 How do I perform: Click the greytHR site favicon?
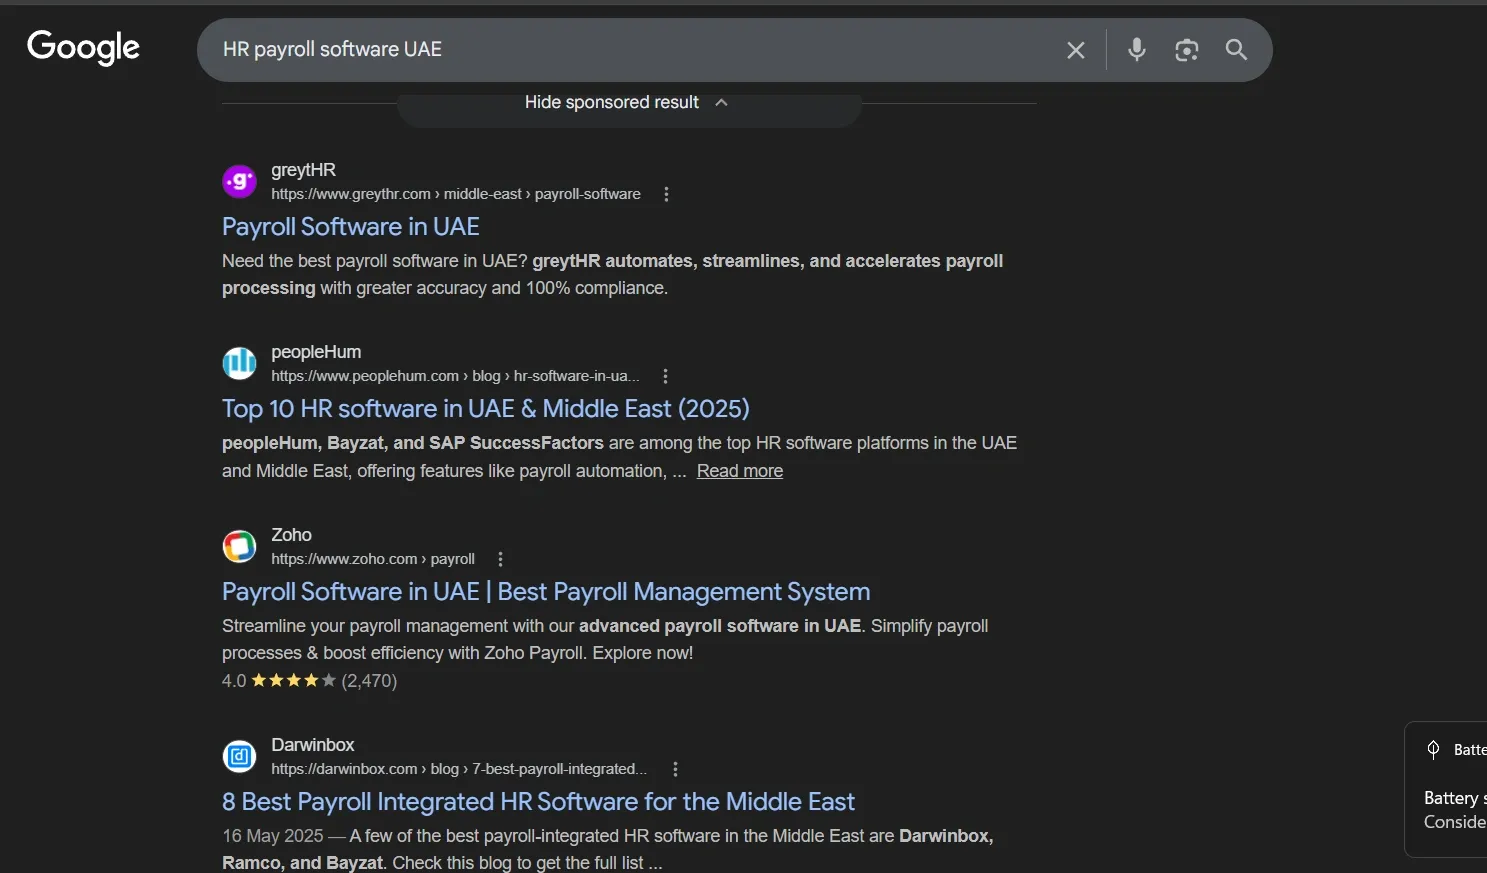click(239, 181)
